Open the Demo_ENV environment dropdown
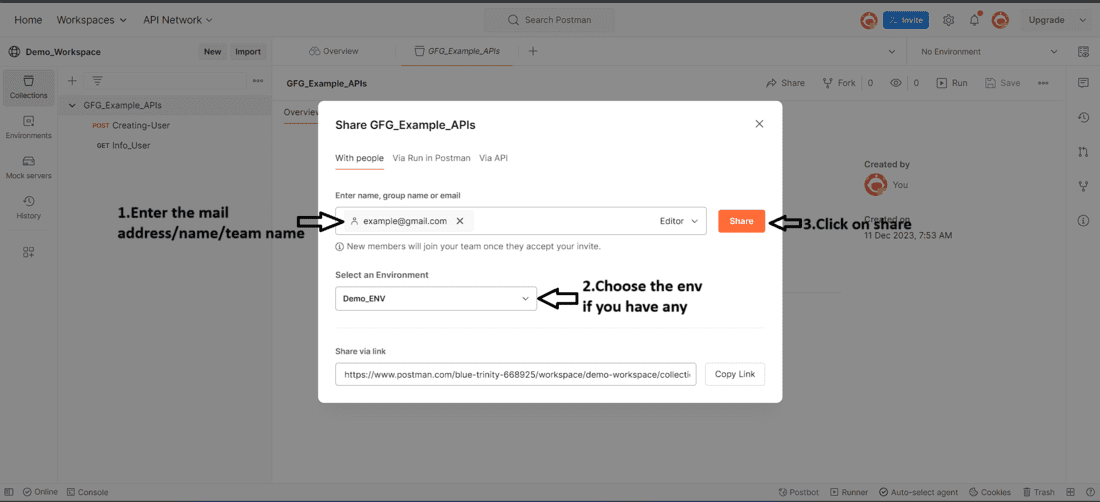The width and height of the screenshot is (1100, 502). (x=436, y=299)
